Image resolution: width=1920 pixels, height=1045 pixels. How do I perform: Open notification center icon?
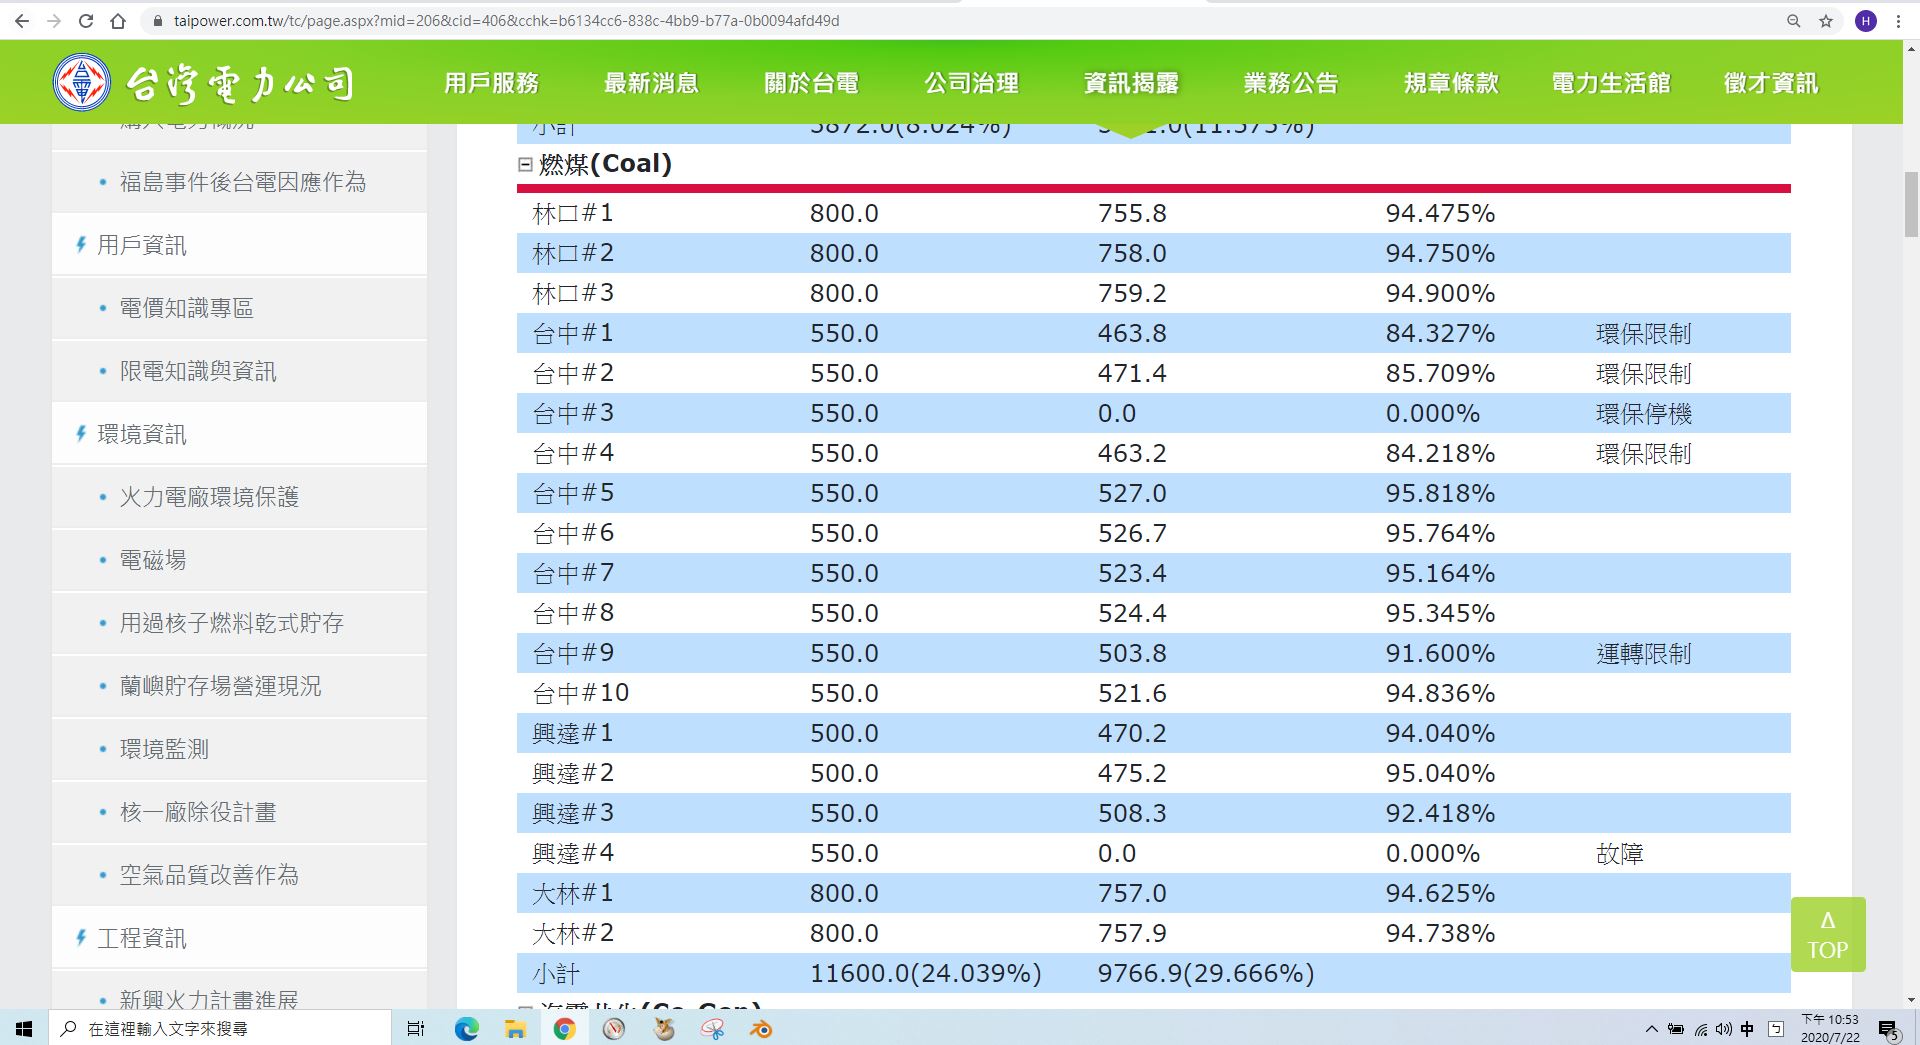point(1888,1029)
